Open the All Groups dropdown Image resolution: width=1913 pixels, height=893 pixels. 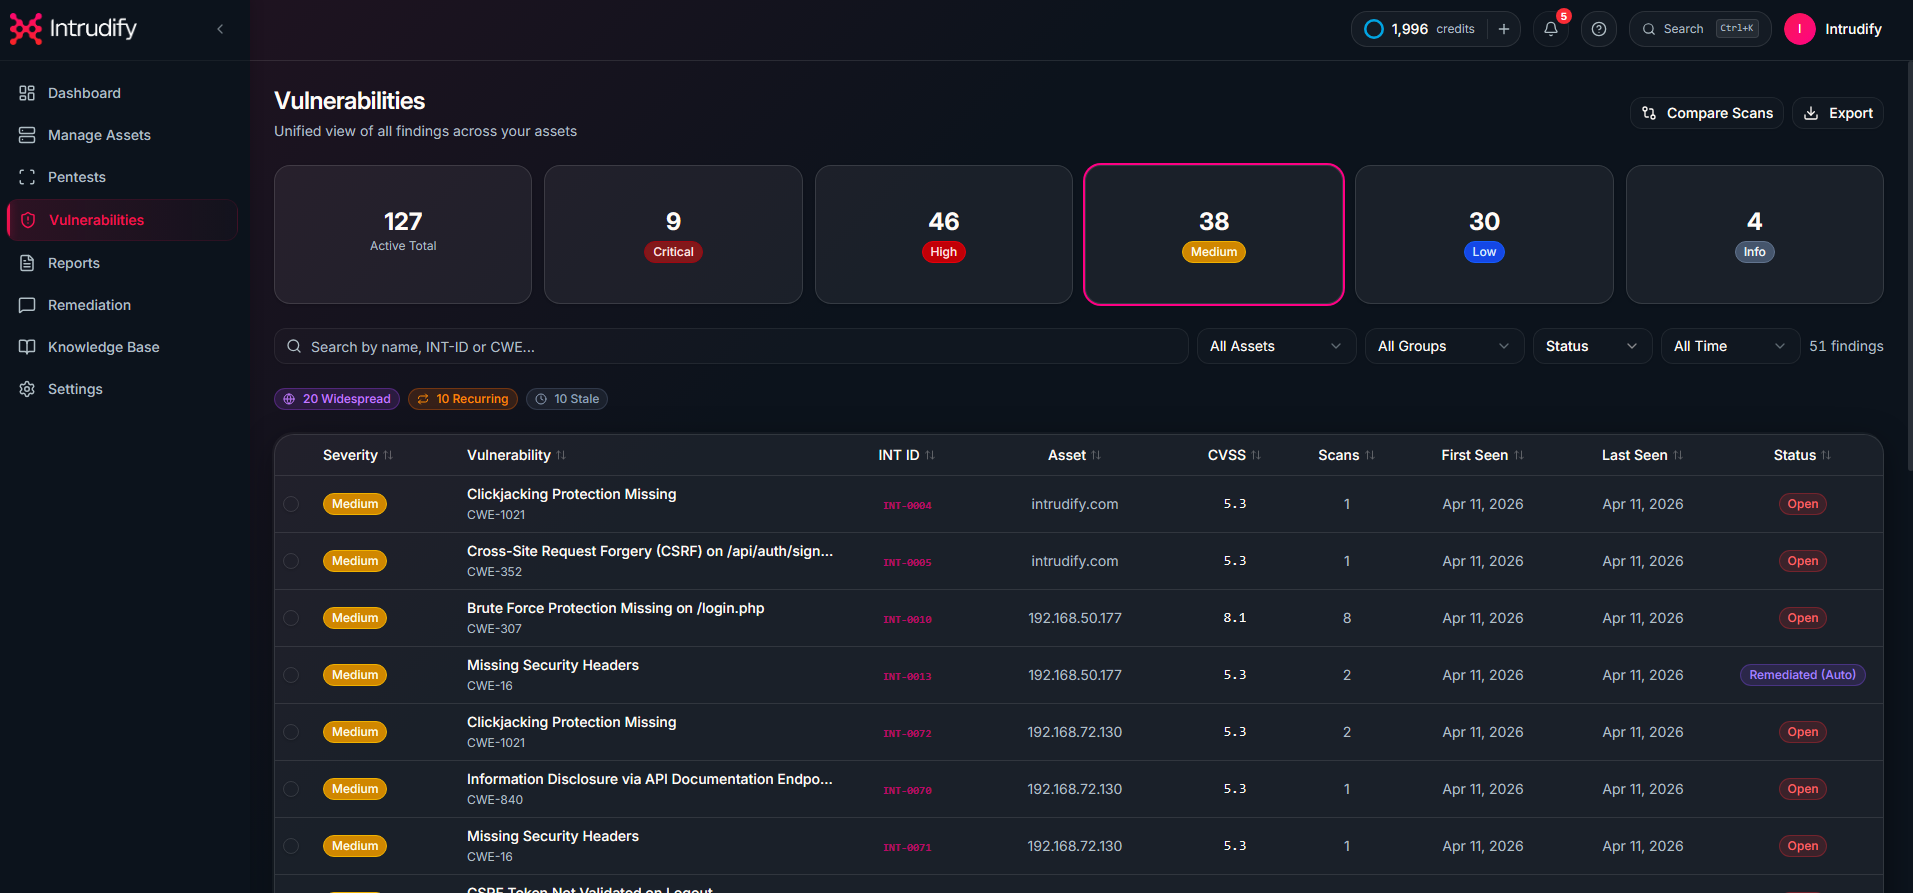click(x=1444, y=346)
